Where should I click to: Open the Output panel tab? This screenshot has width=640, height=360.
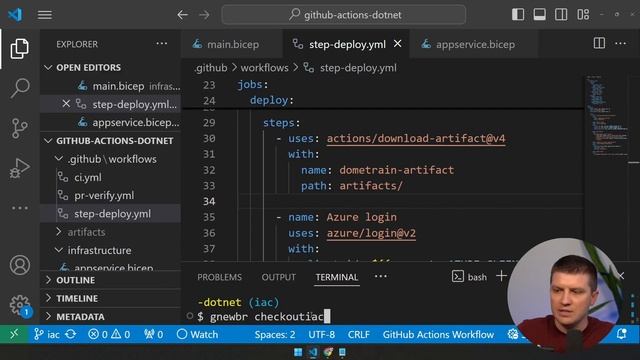(x=278, y=277)
